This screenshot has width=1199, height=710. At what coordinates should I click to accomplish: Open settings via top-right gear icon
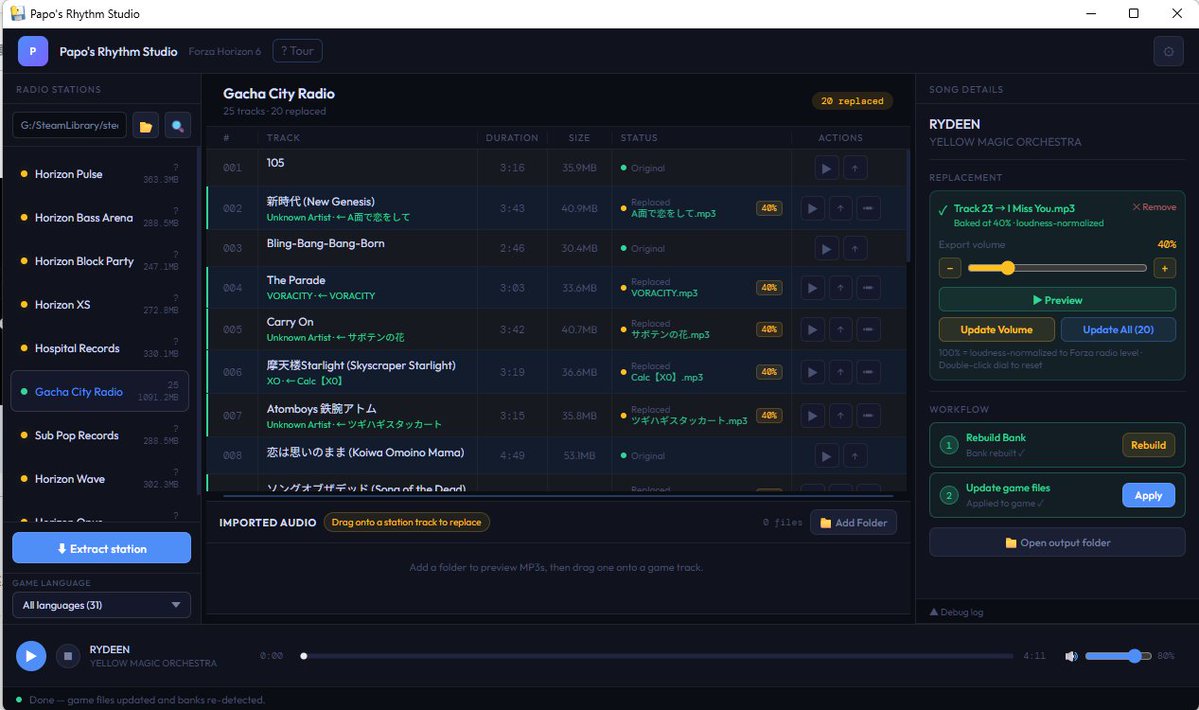[x=1168, y=51]
